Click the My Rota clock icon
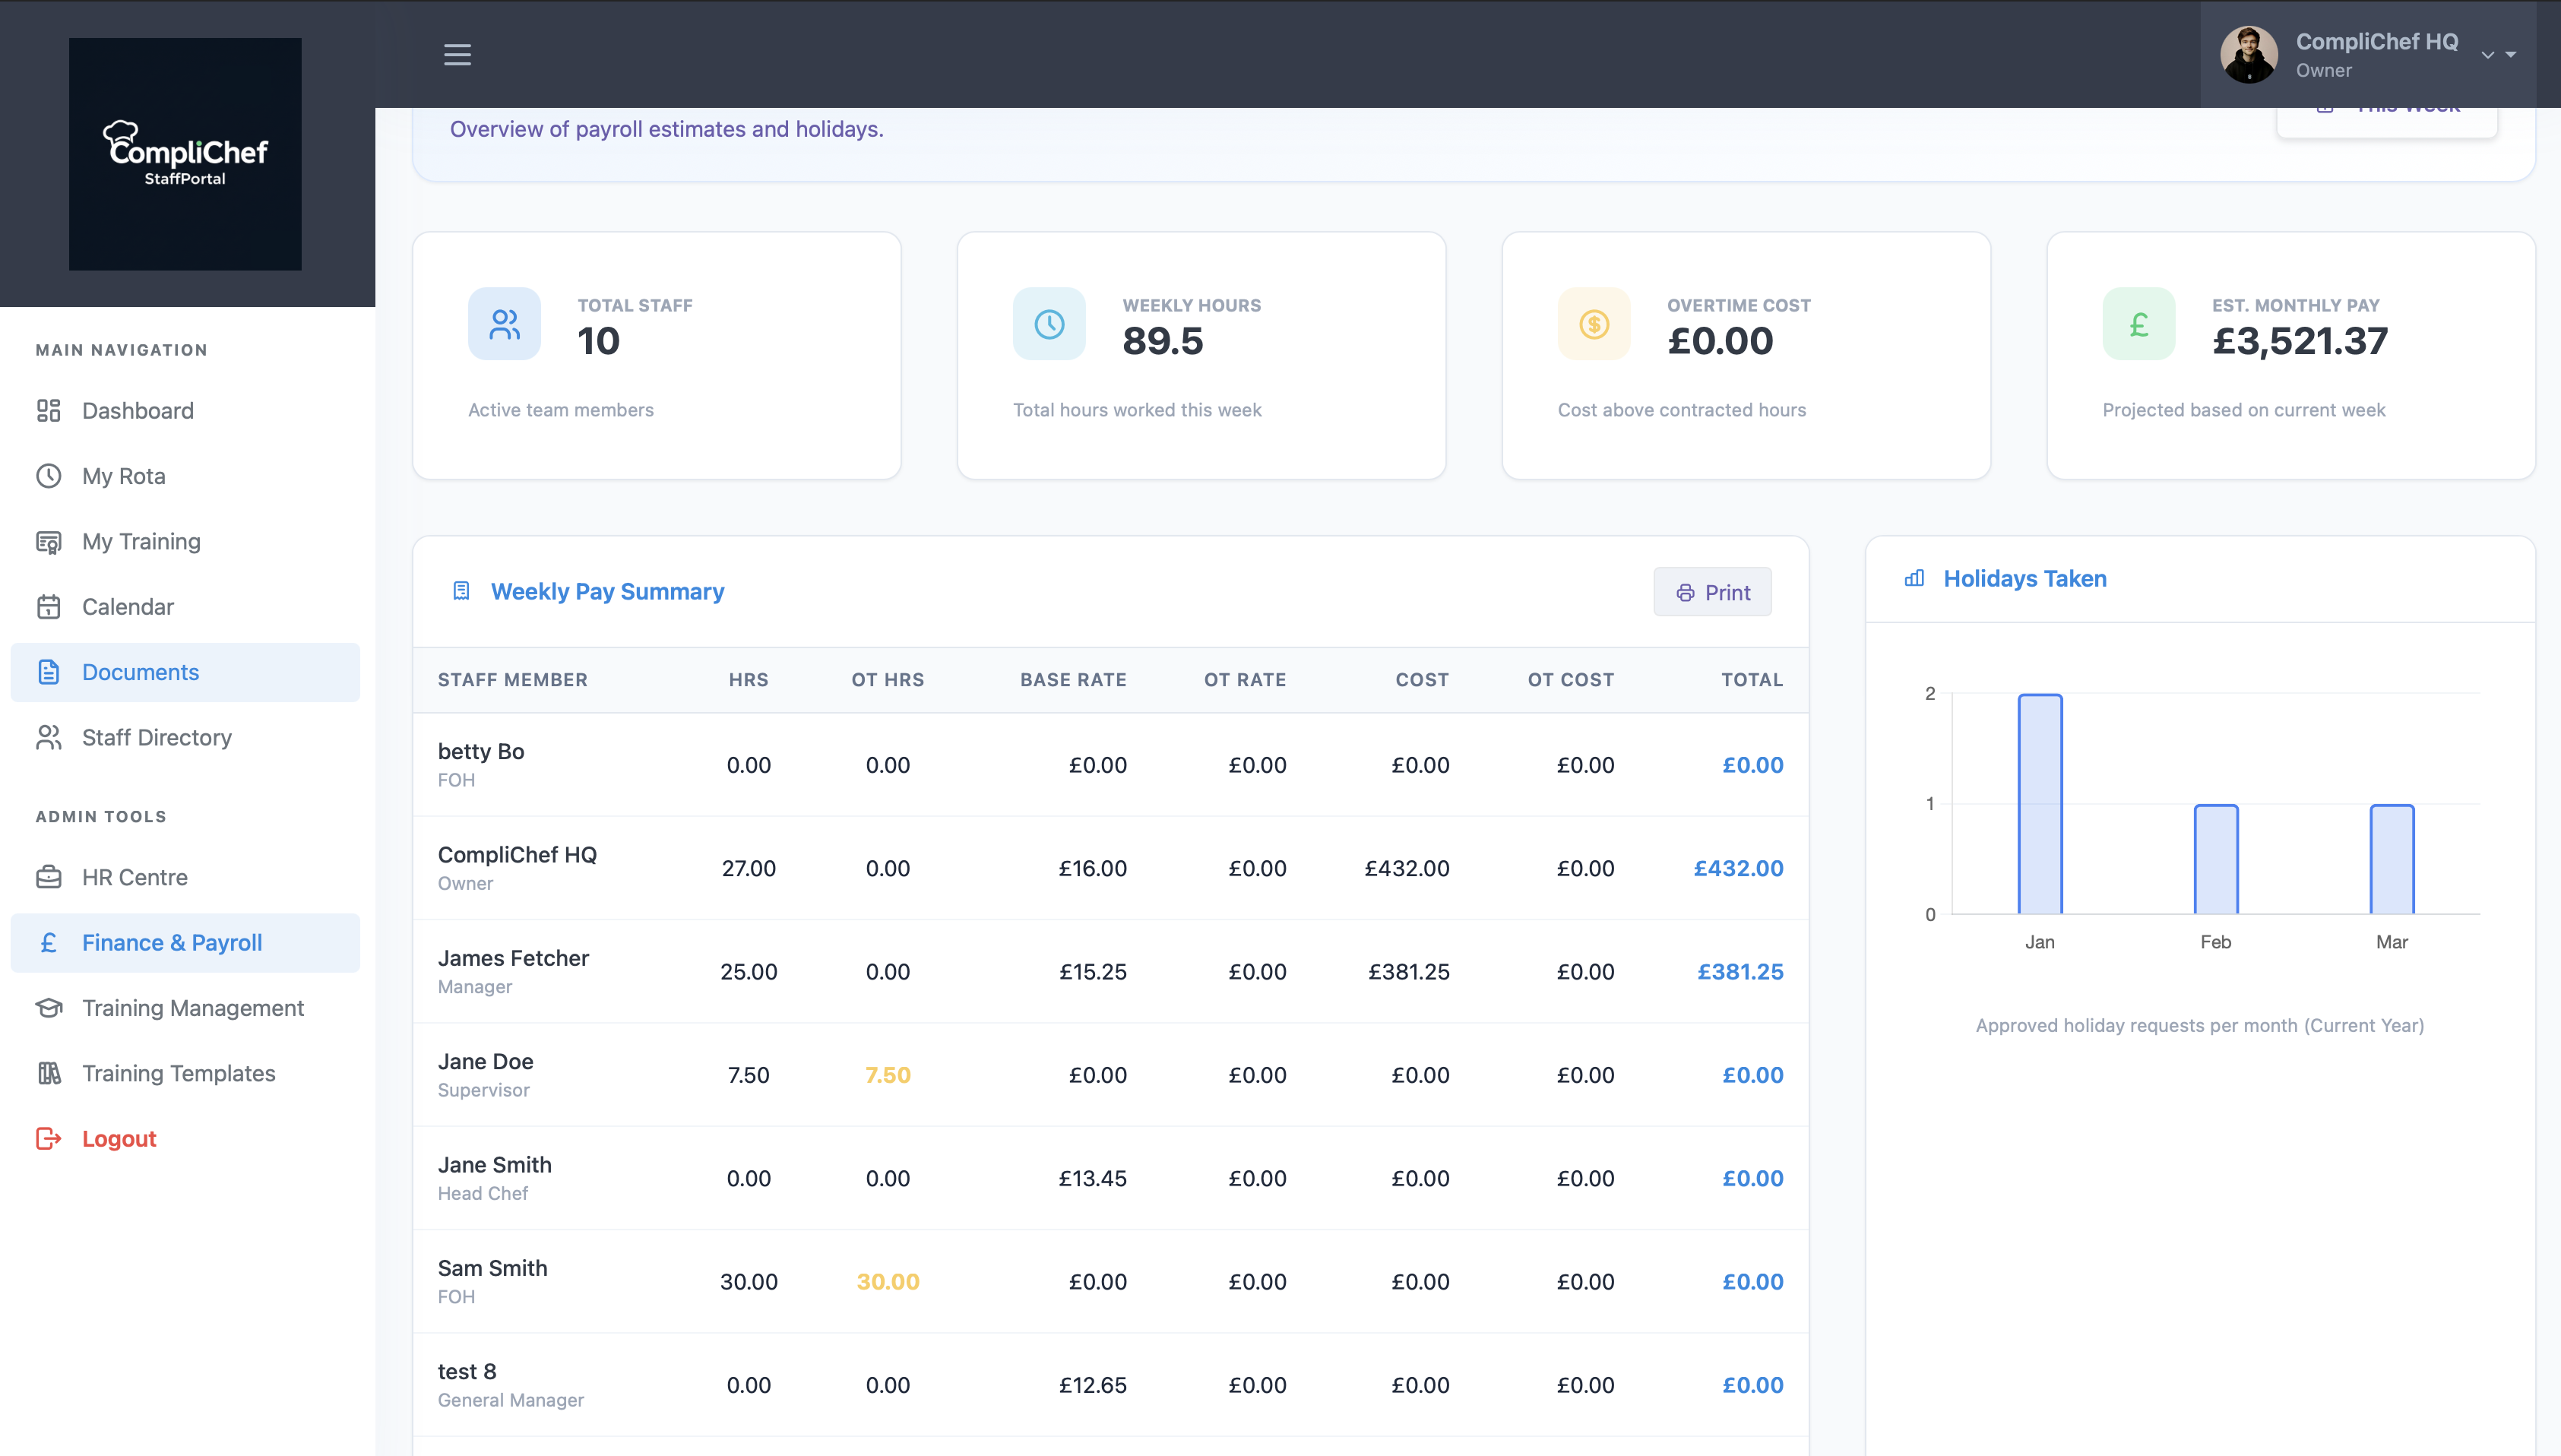2561x1456 pixels. coord(49,476)
